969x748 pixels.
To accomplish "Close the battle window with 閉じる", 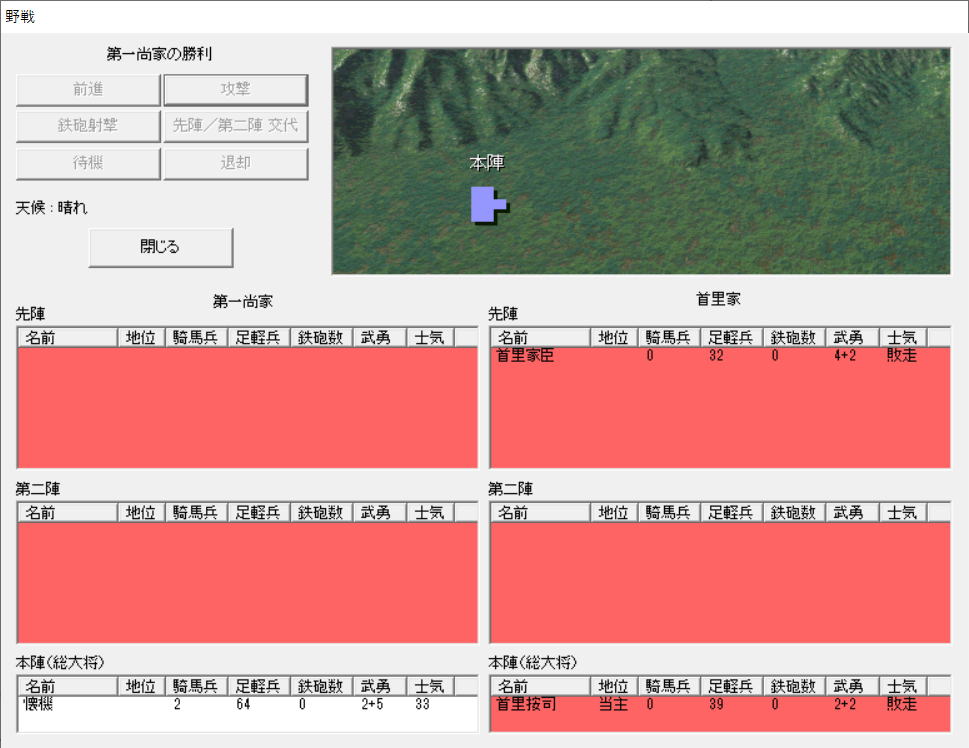I will (160, 247).
